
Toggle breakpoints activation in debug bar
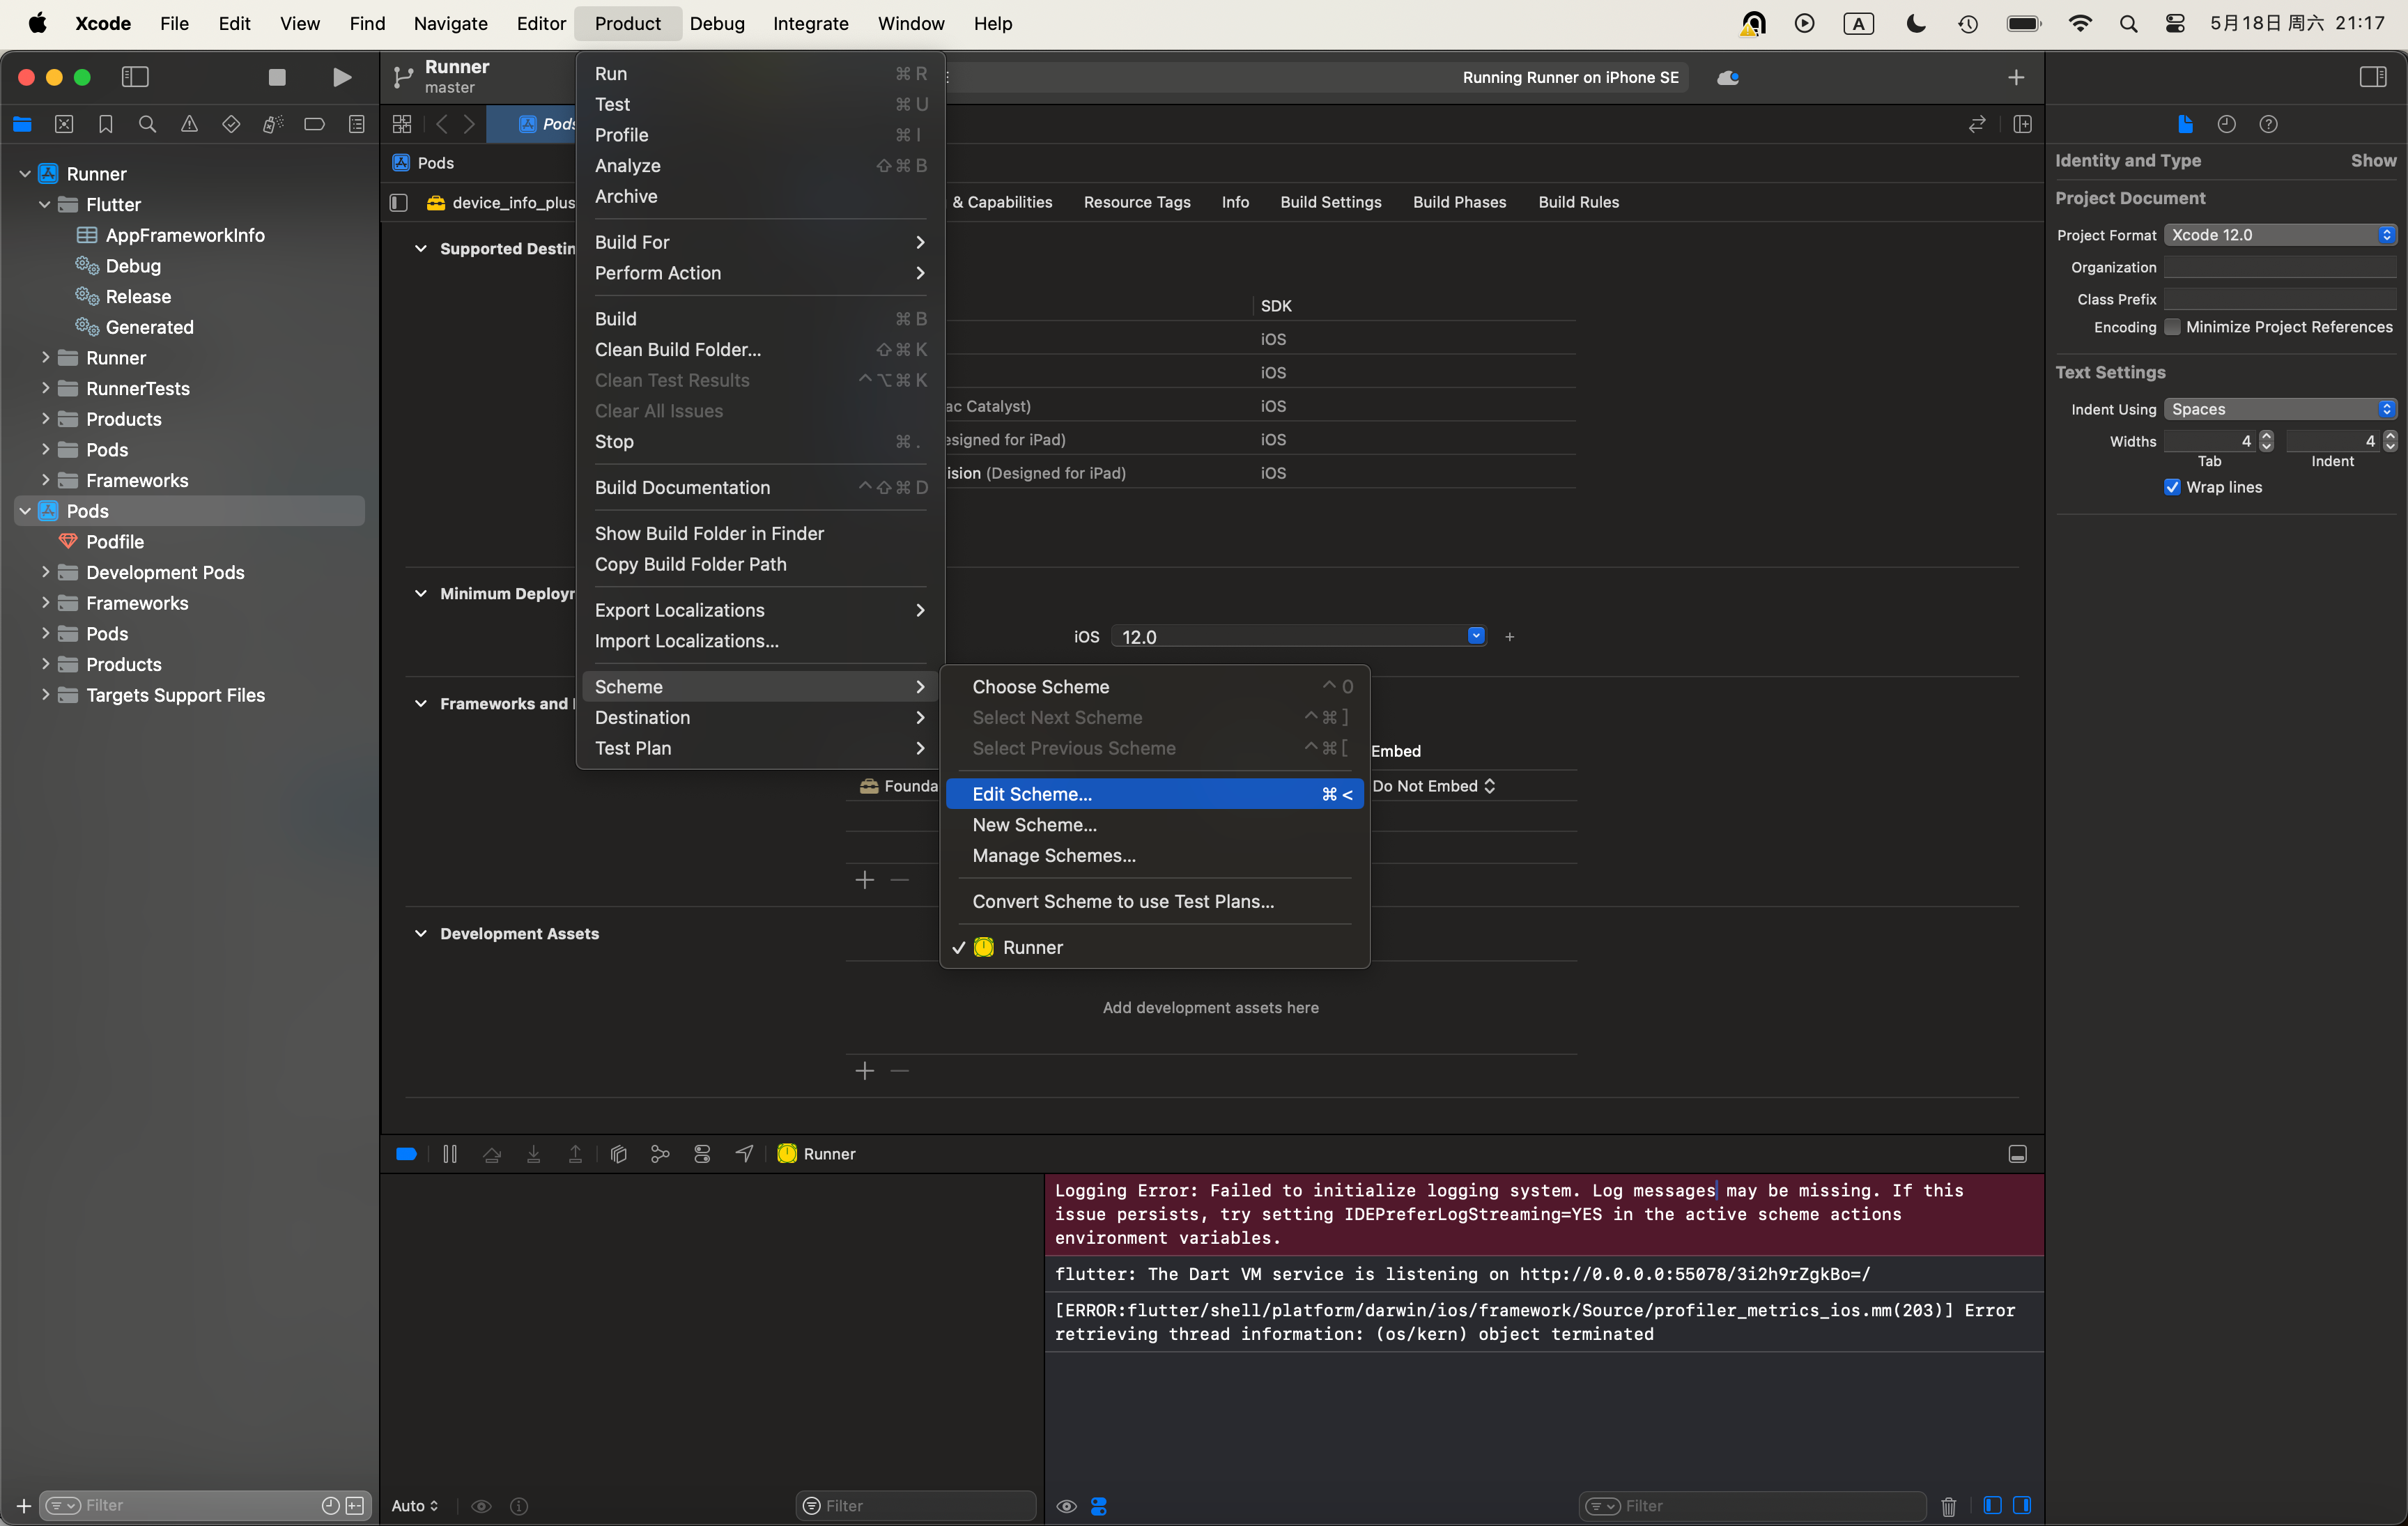406,1154
